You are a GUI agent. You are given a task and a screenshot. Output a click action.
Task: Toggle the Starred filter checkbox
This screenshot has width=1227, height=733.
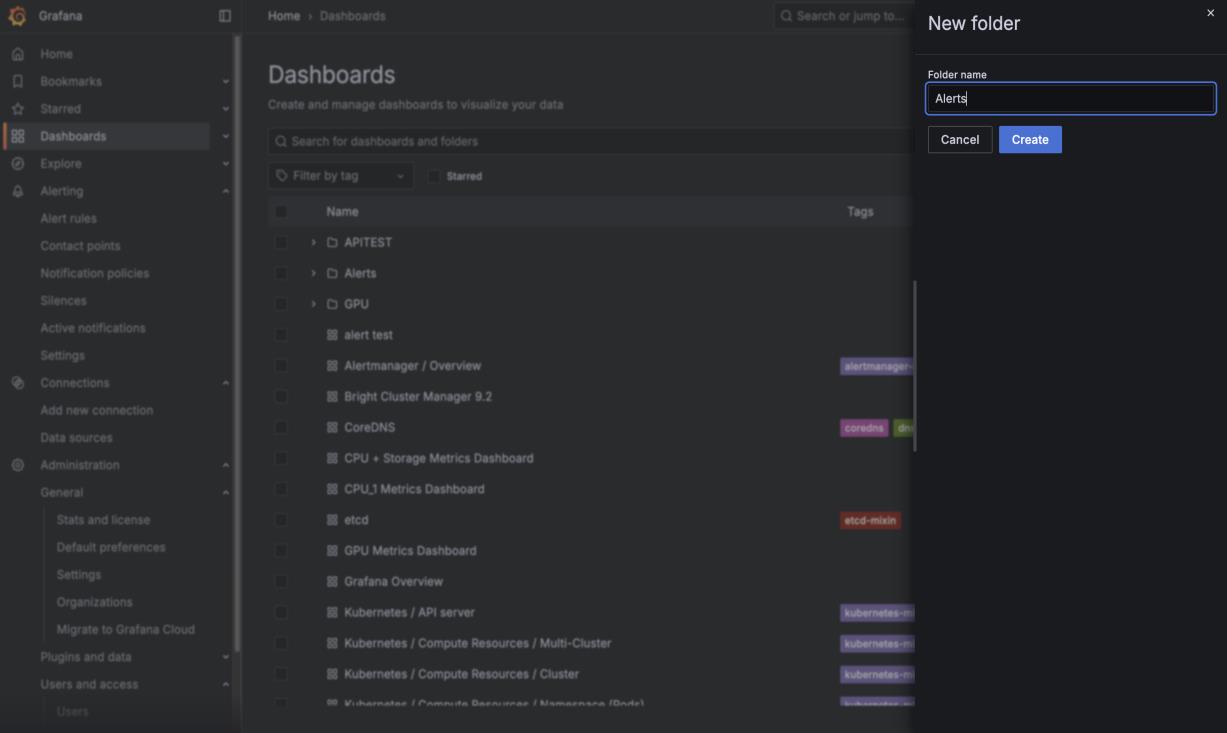click(433, 176)
